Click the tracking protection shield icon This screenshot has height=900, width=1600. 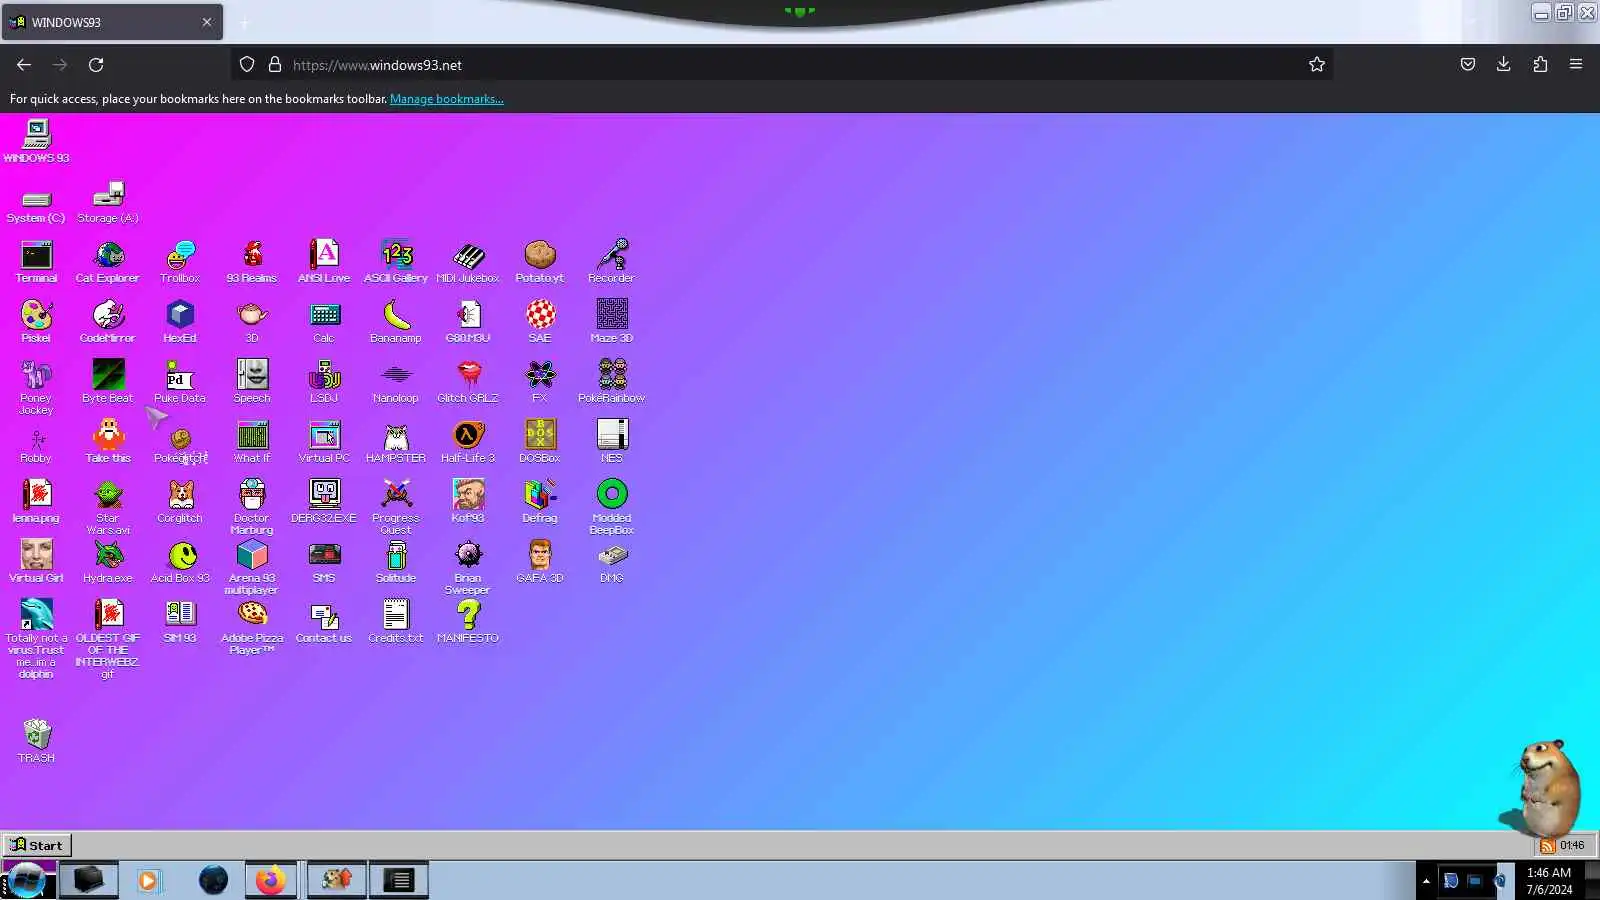(x=247, y=65)
